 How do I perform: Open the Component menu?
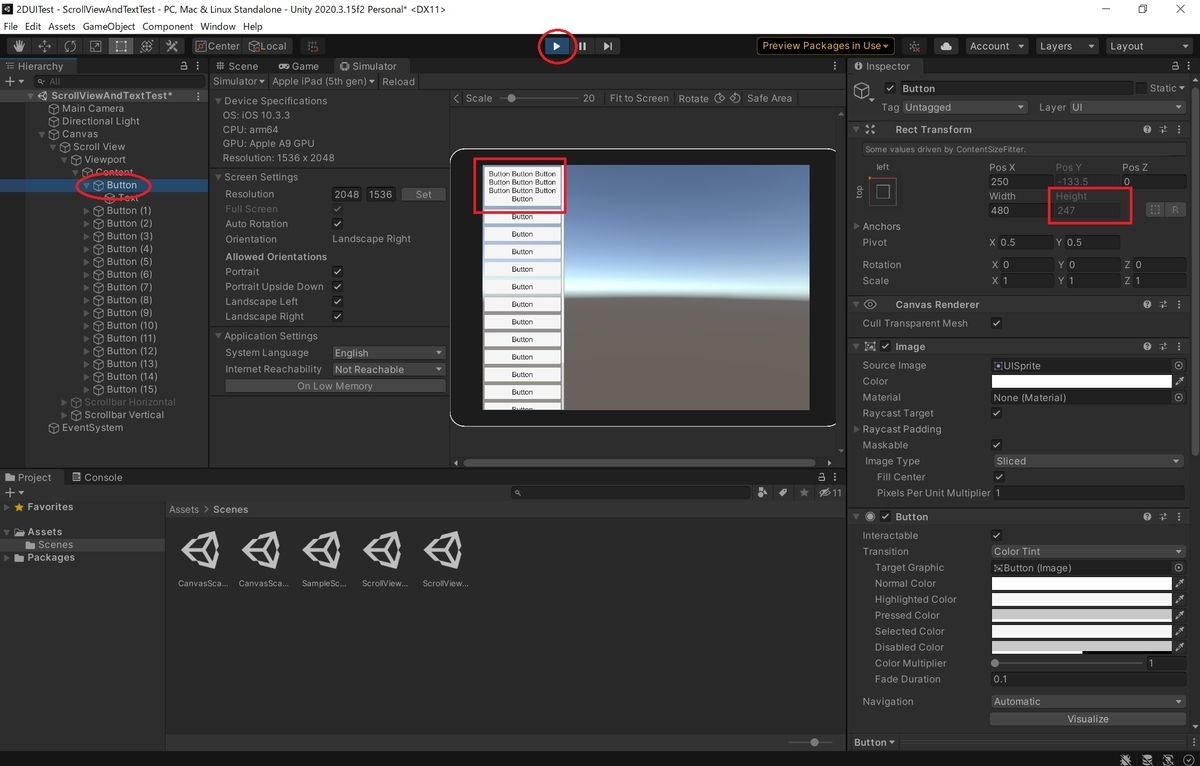coord(168,26)
